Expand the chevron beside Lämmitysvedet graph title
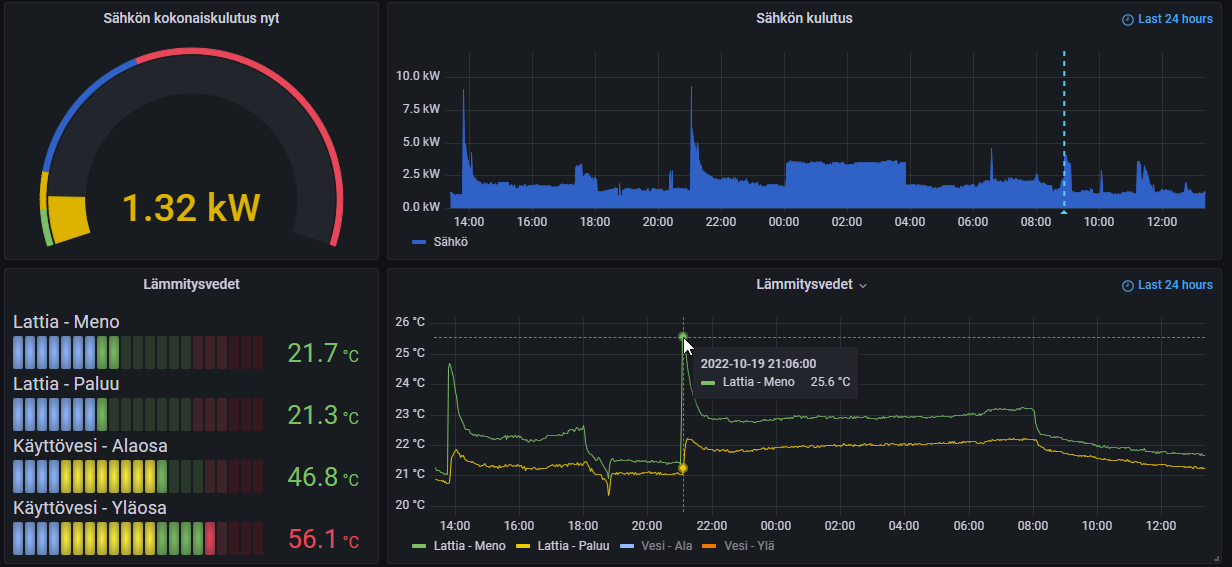Viewport: 1232px width, 567px height. (x=863, y=286)
